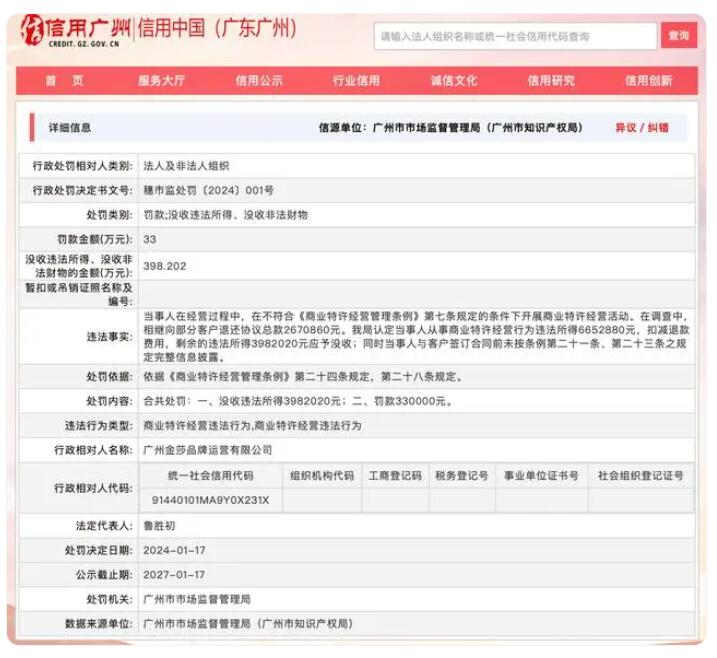This screenshot has width=717, height=658.
Task: Select the 处罚依据 value text
Action: pos(304,377)
